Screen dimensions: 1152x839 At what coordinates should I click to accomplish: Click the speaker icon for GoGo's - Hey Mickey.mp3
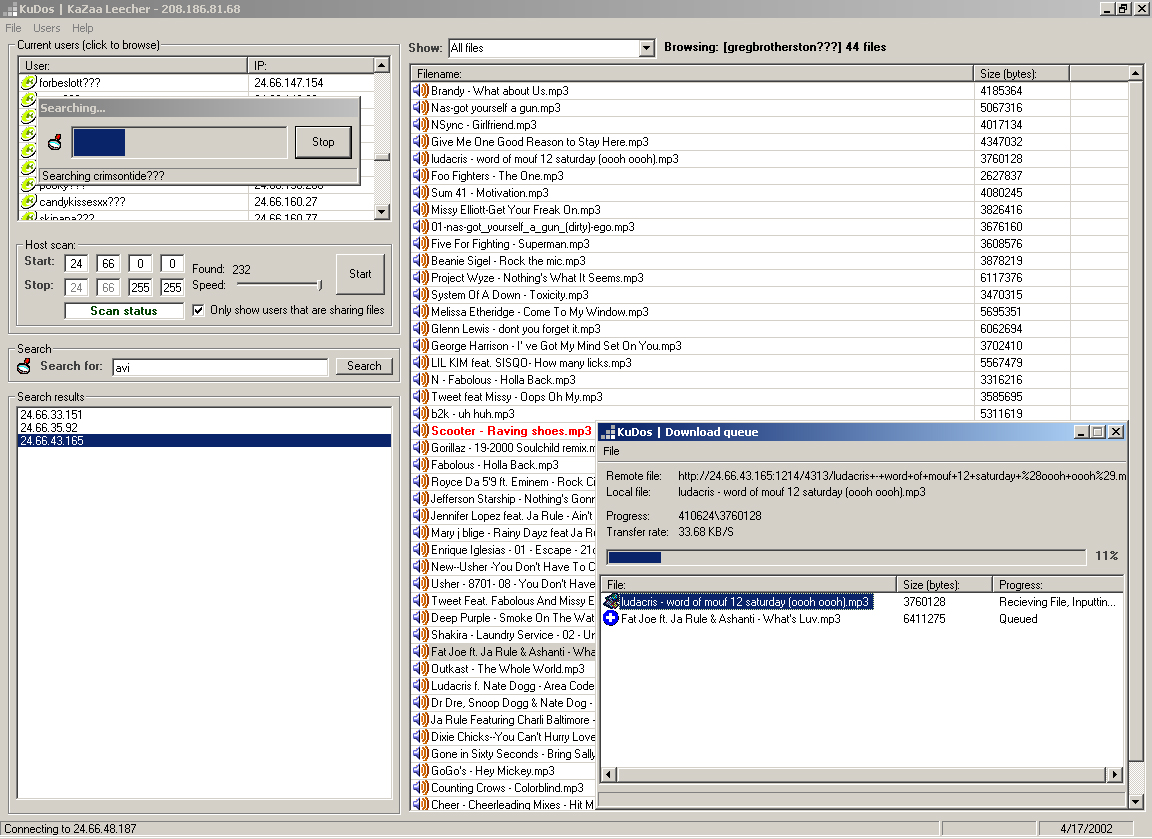click(x=420, y=771)
